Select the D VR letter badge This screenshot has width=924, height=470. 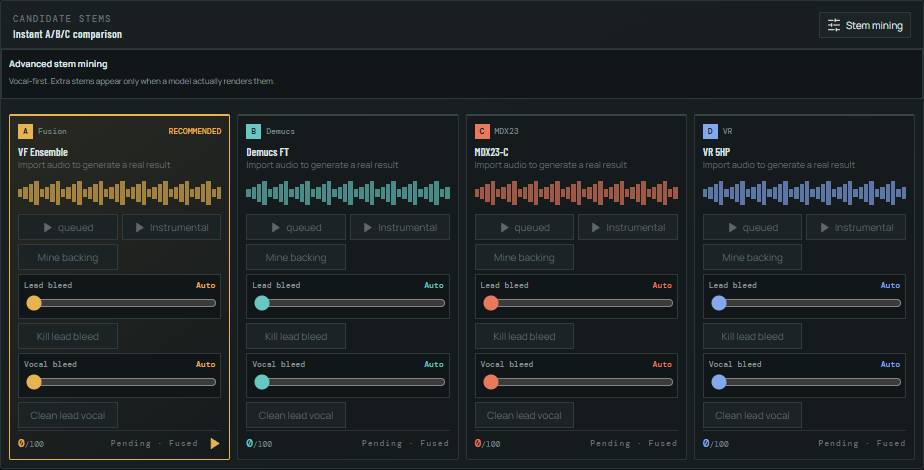[710, 131]
